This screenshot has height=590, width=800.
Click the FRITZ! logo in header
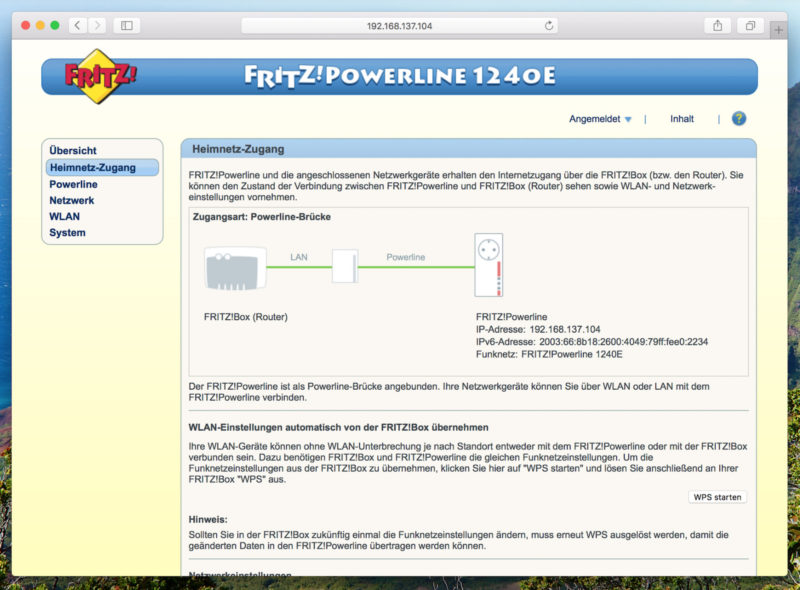[x=100, y=77]
